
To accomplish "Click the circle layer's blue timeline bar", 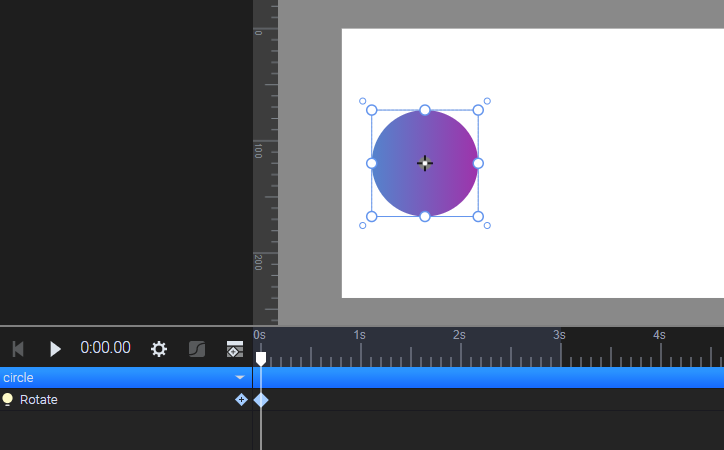I will click(489, 378).
